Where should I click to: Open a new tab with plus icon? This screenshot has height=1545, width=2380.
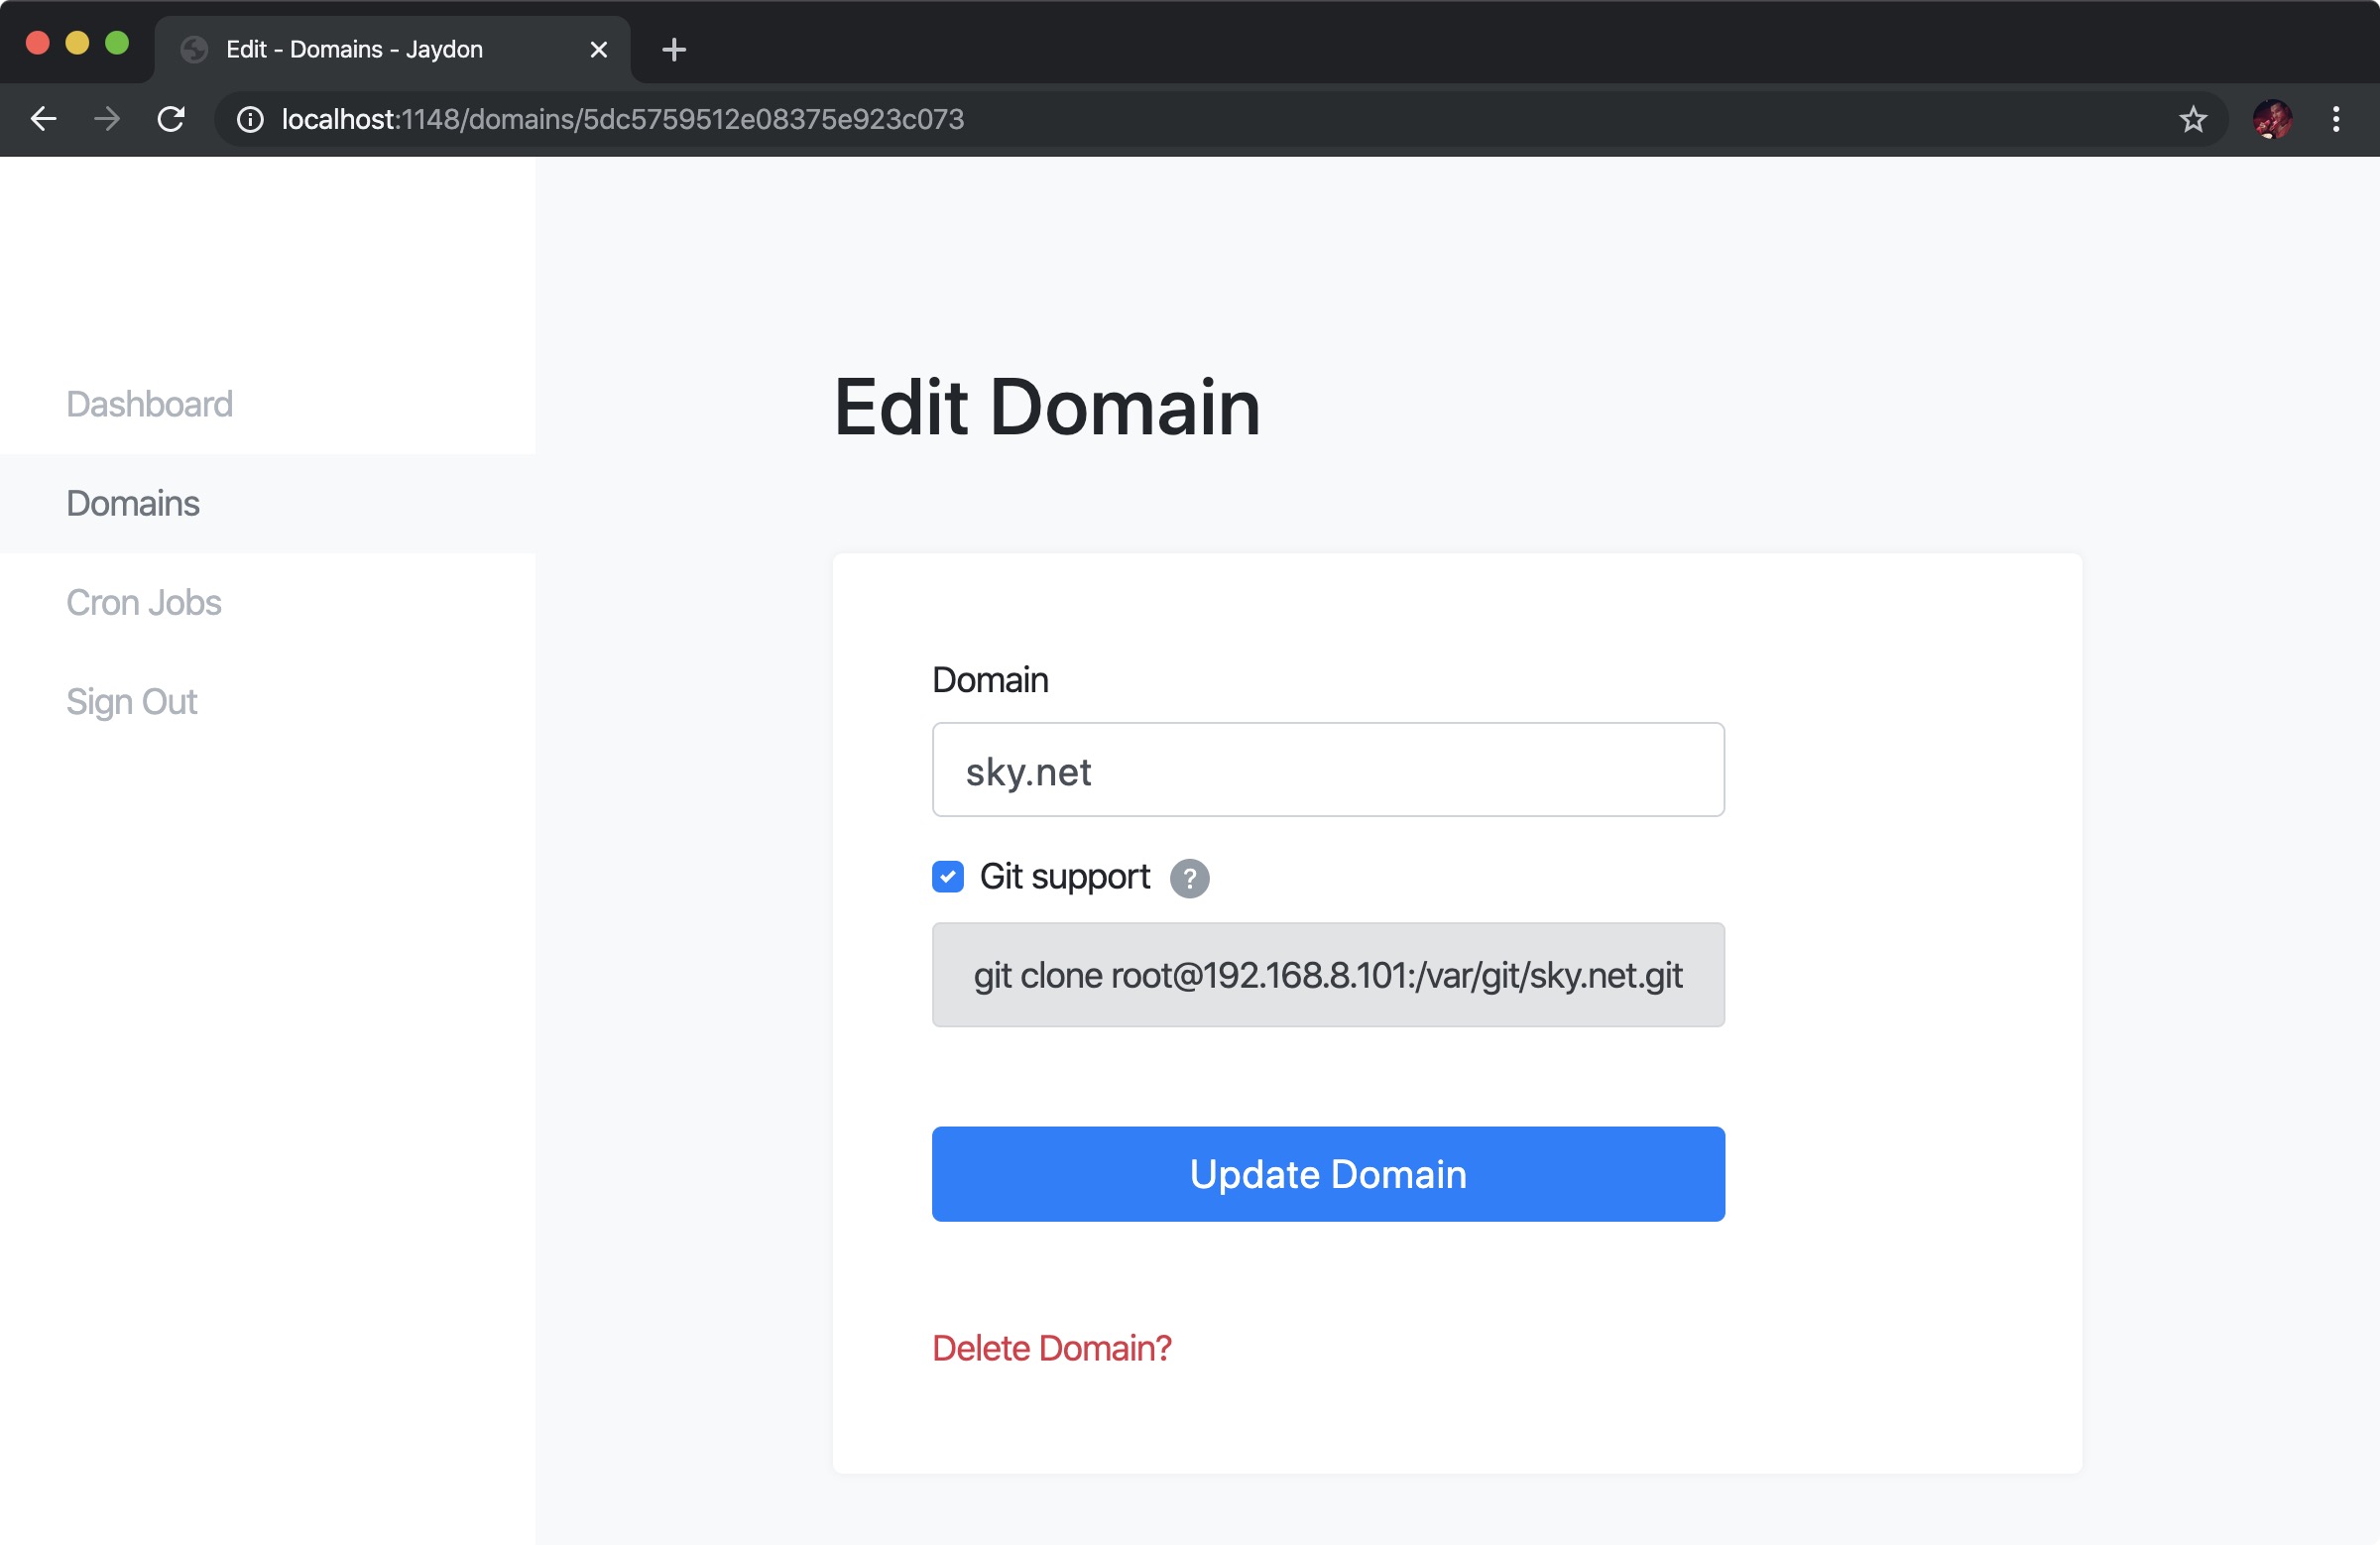[x=674, y=49]
